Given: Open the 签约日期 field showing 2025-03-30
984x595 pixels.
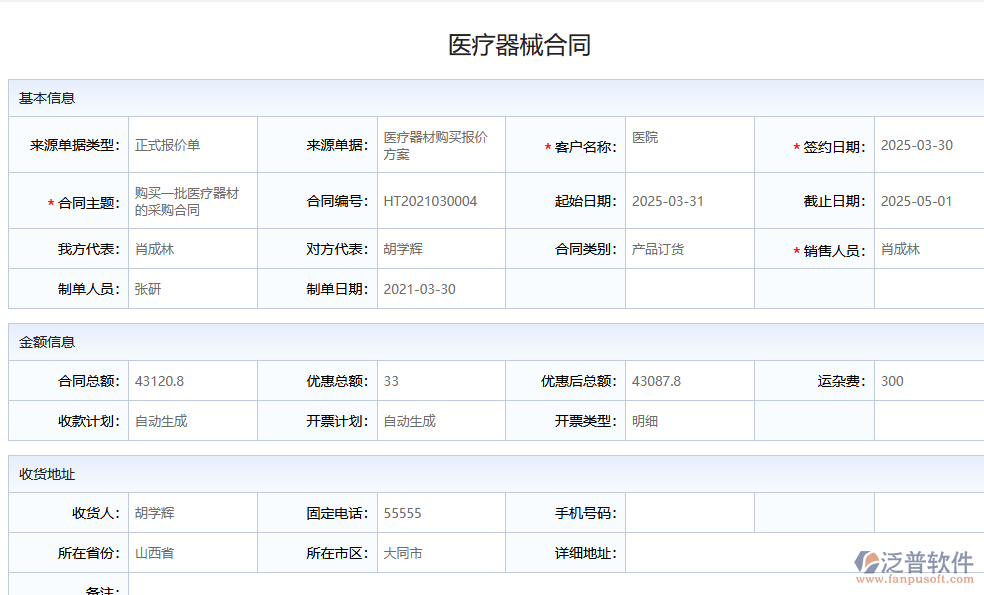Looking at the screenshot, I should [x=929, y=145].
